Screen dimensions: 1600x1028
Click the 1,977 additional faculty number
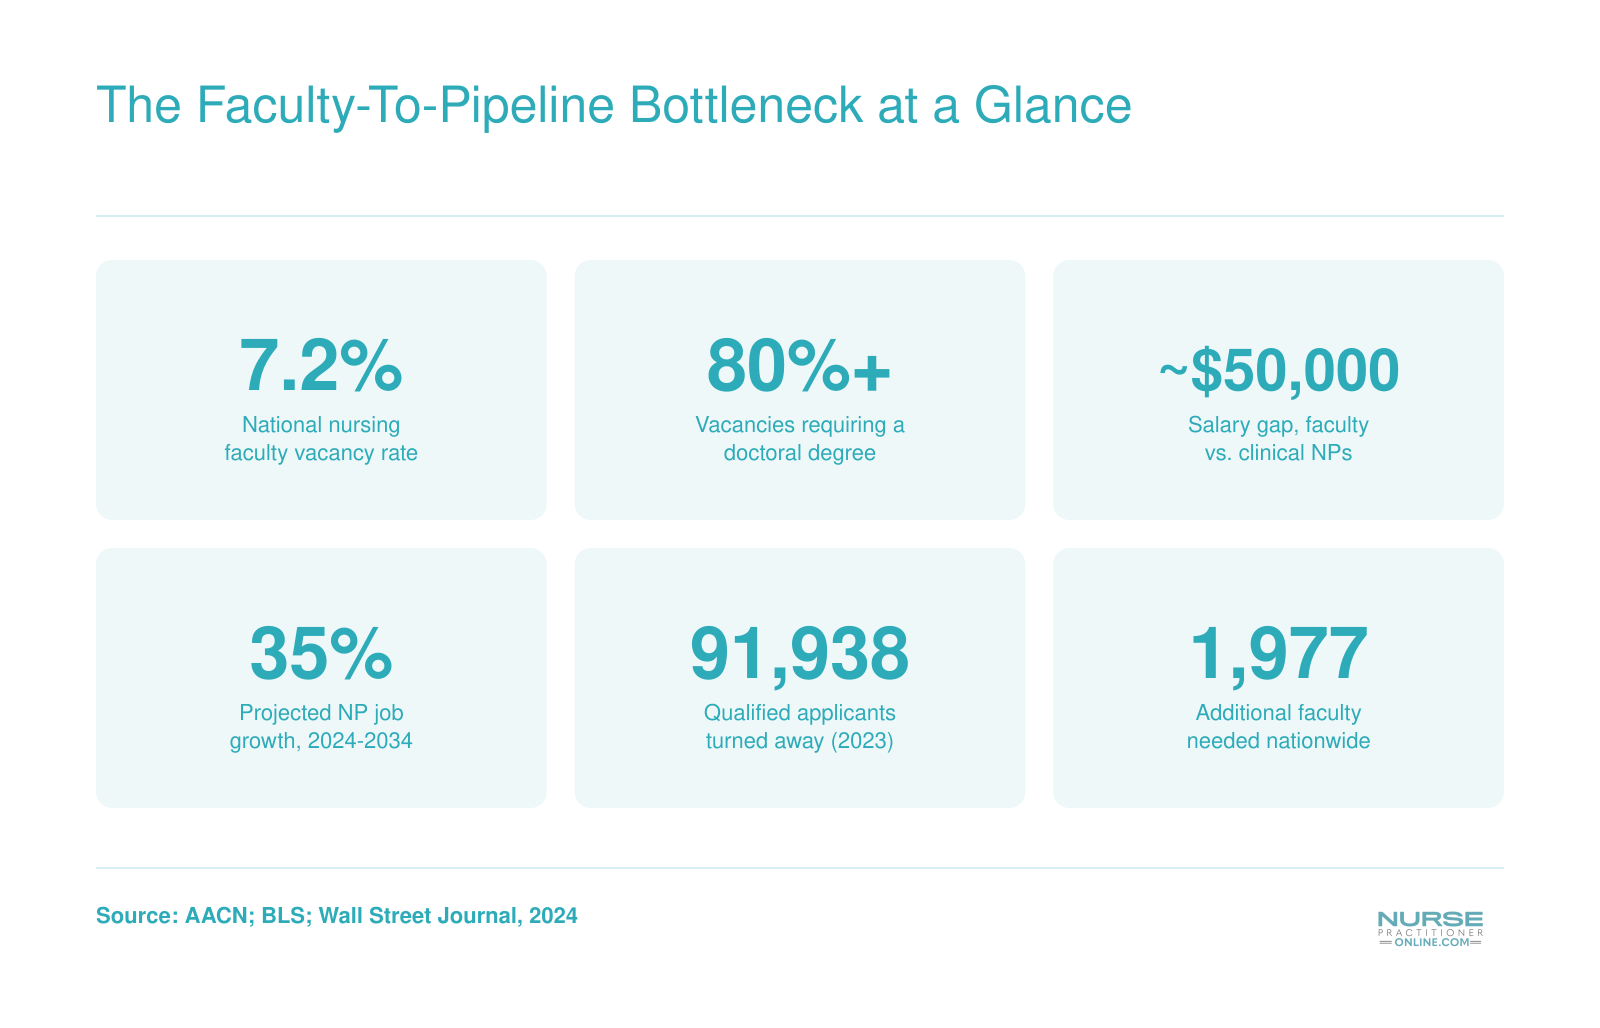click(1278, 654)
